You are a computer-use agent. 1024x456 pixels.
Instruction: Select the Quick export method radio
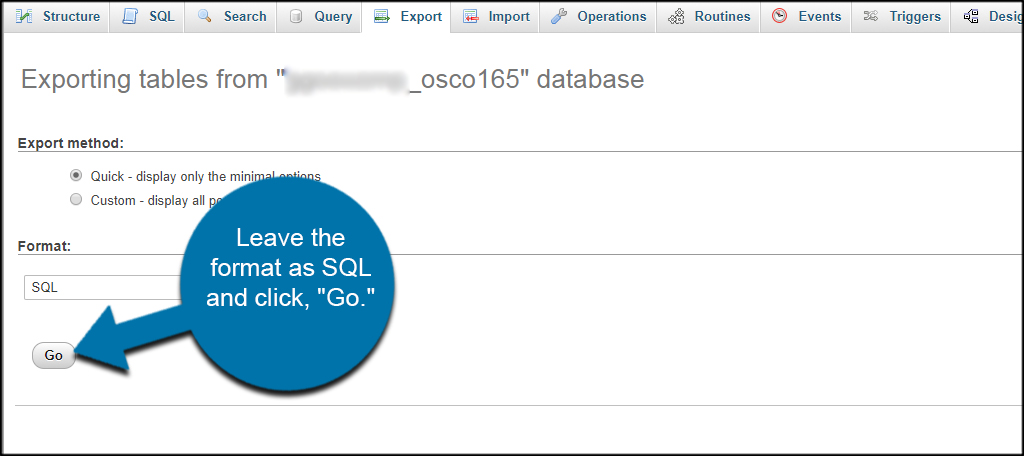[x=76, y=176]
